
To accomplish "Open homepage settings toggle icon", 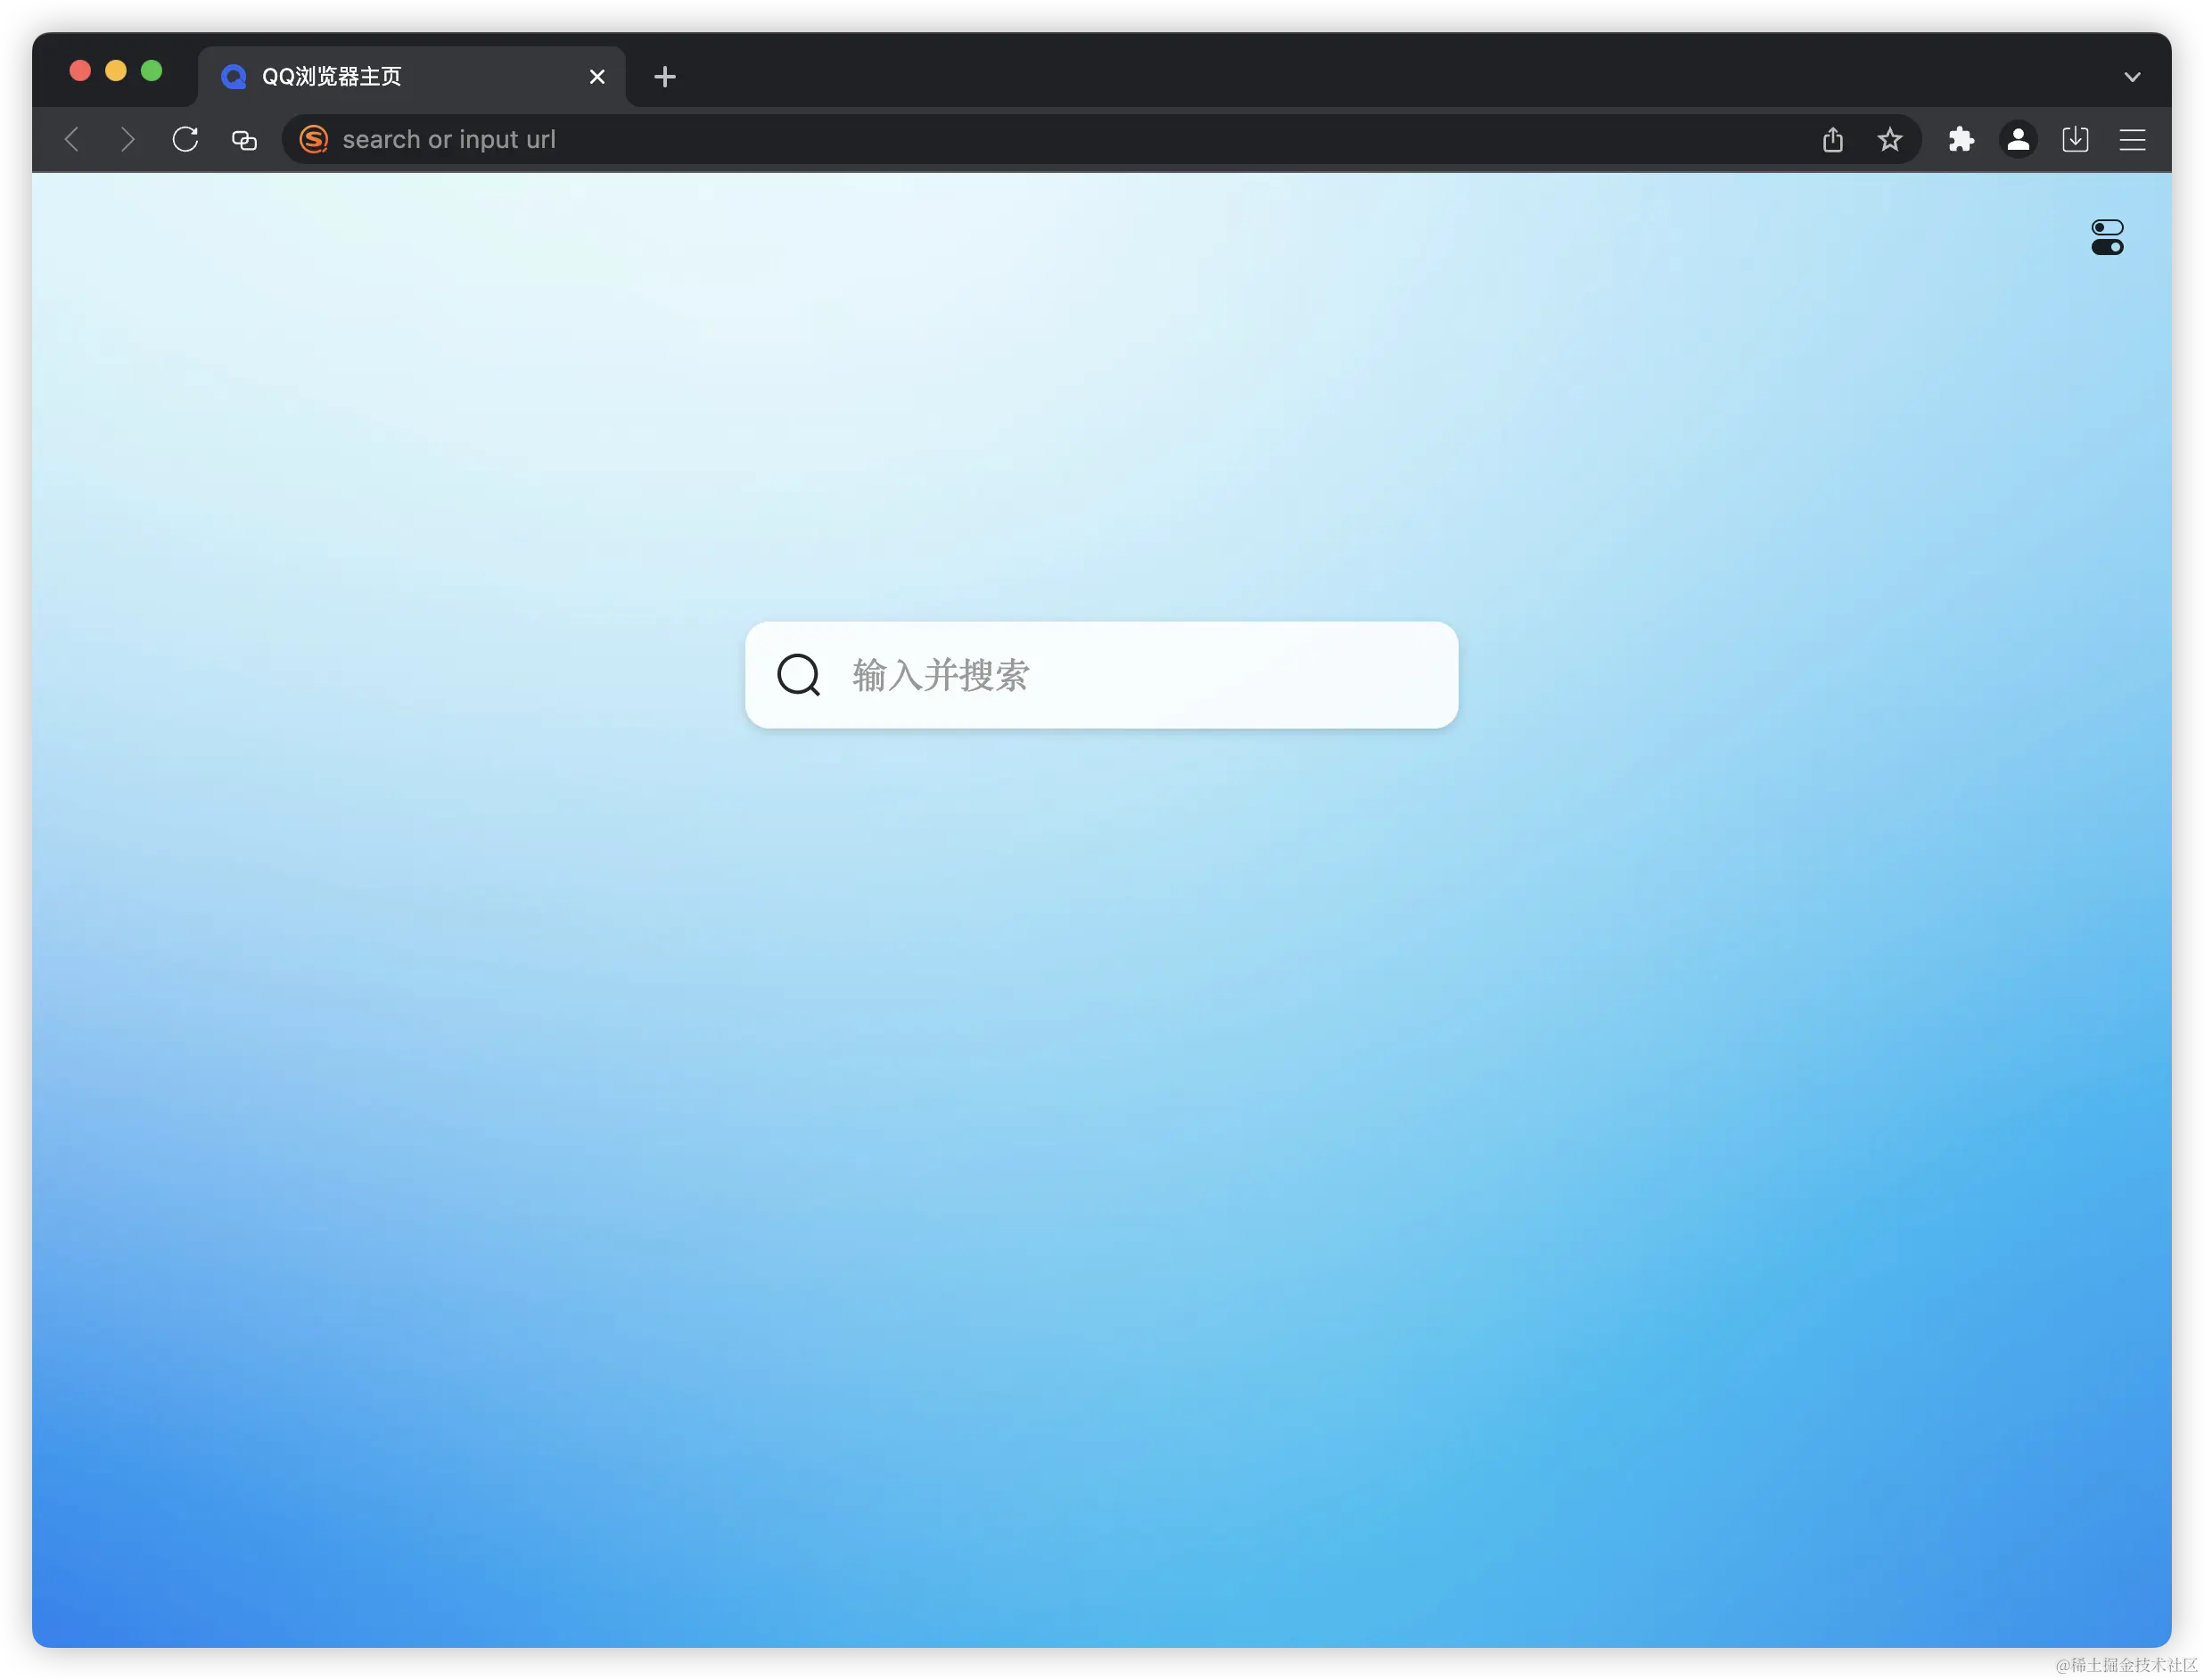I will pyautogui.click(x=2107, y=237).
